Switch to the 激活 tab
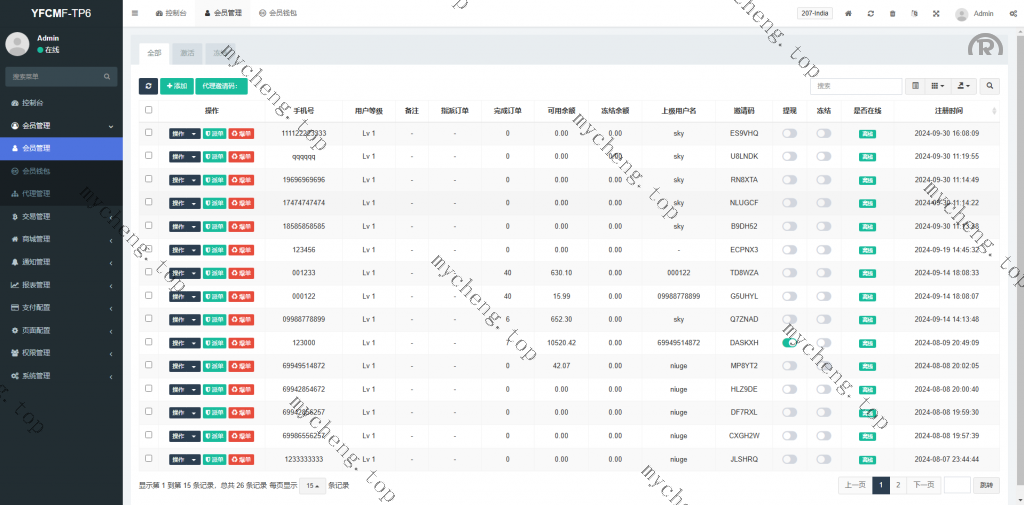 pos(186,52)
